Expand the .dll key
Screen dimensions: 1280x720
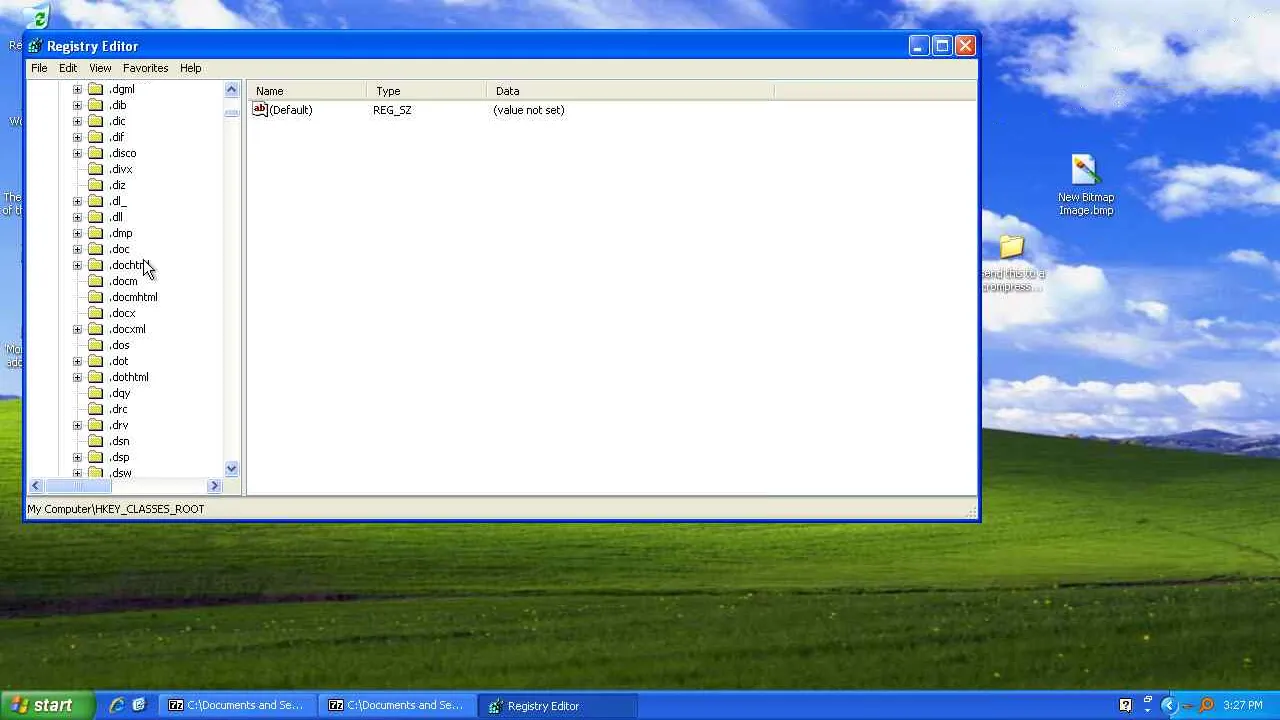point(77,217)
